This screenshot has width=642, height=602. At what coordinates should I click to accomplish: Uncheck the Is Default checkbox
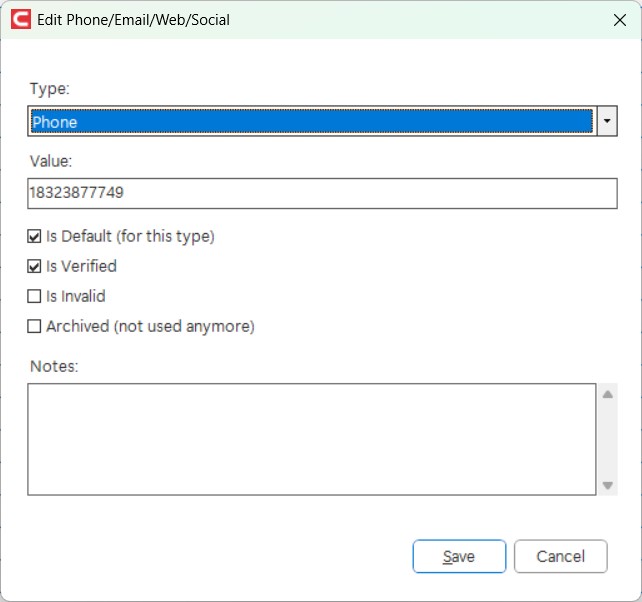click(34, 236)
